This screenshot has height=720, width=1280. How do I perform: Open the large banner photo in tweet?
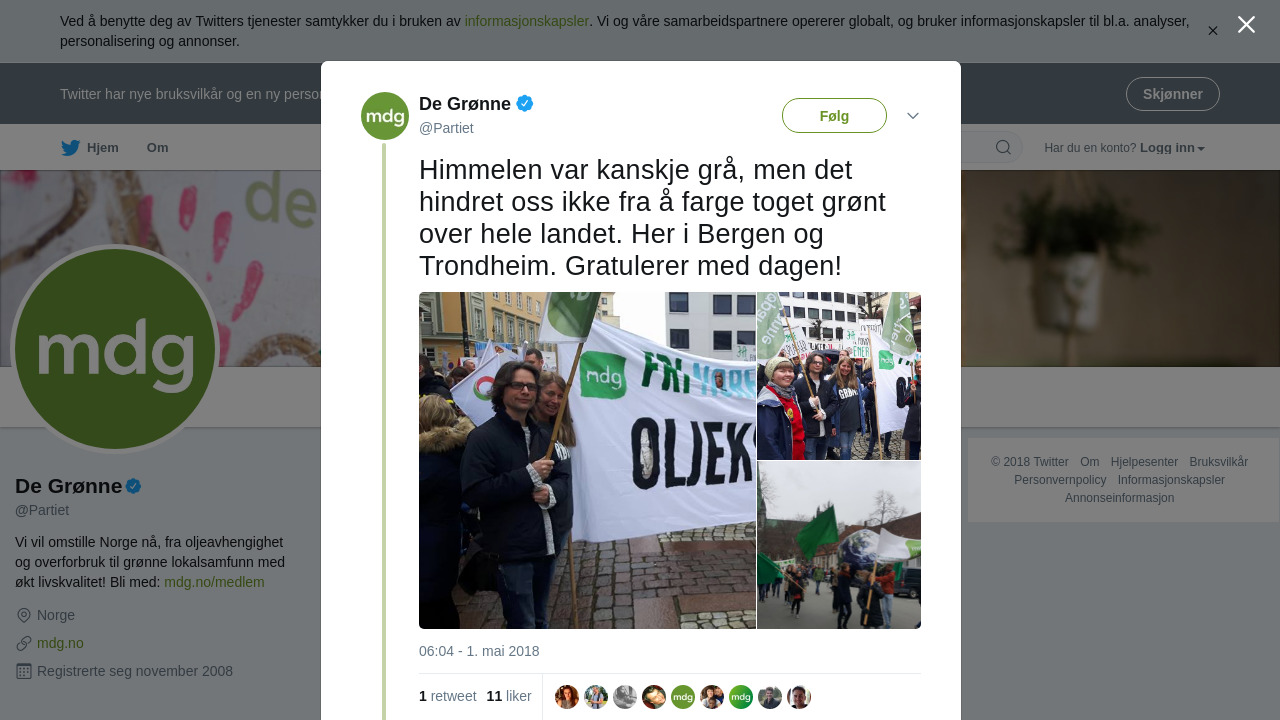[x=587, y=460]
